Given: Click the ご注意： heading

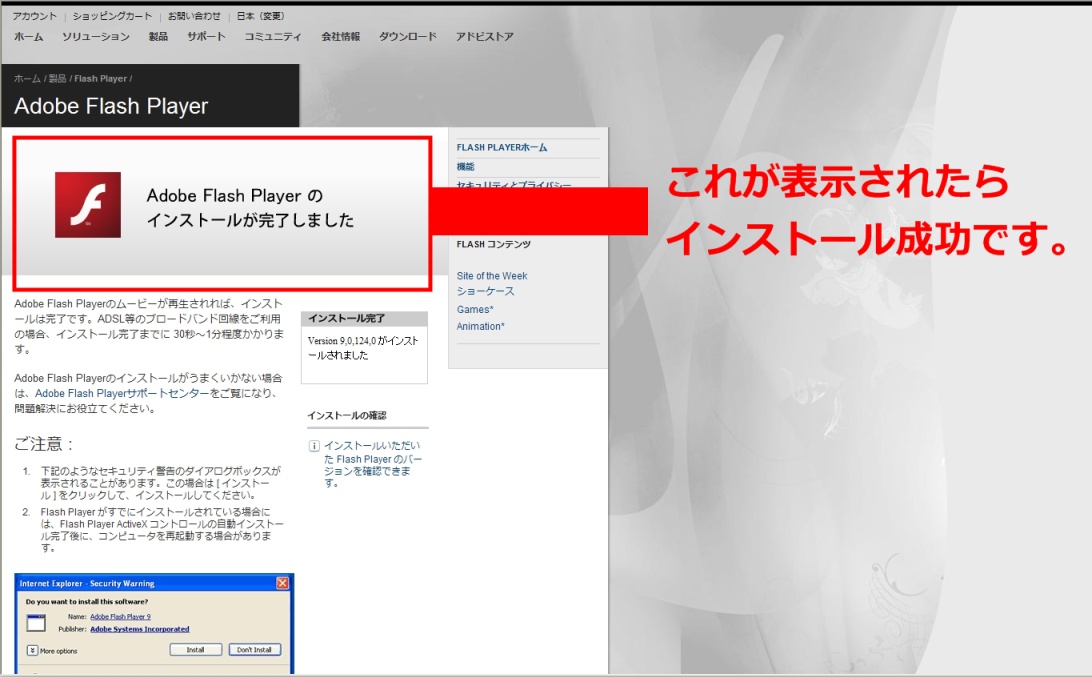Looking at the screenshot, I should click(45, 444).
